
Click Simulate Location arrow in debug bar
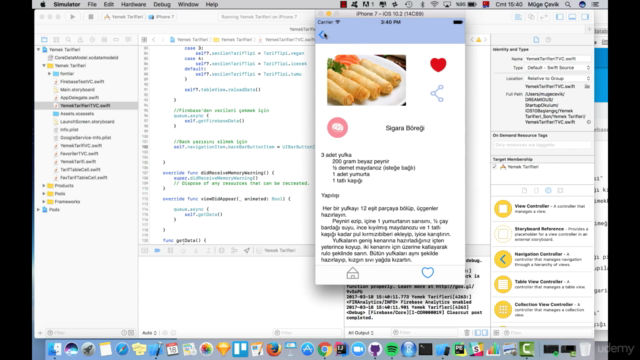[247, 251]
